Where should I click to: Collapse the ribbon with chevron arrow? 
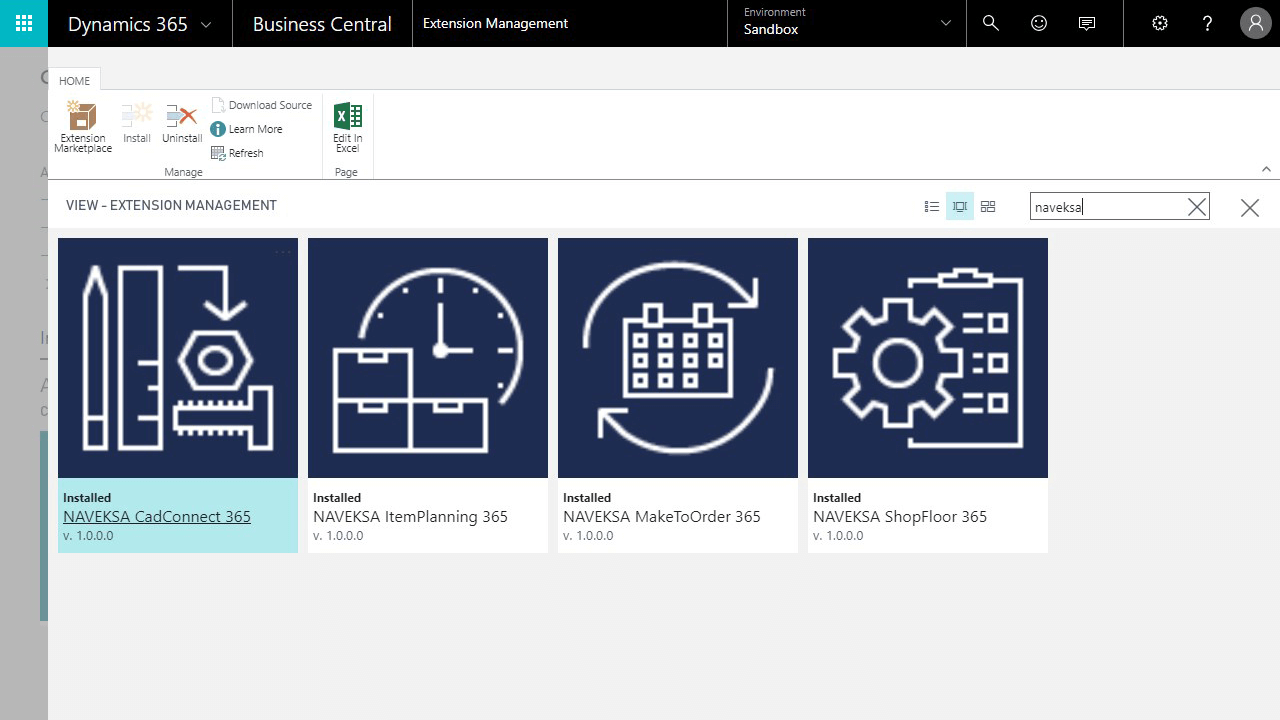click(1266, 169)
